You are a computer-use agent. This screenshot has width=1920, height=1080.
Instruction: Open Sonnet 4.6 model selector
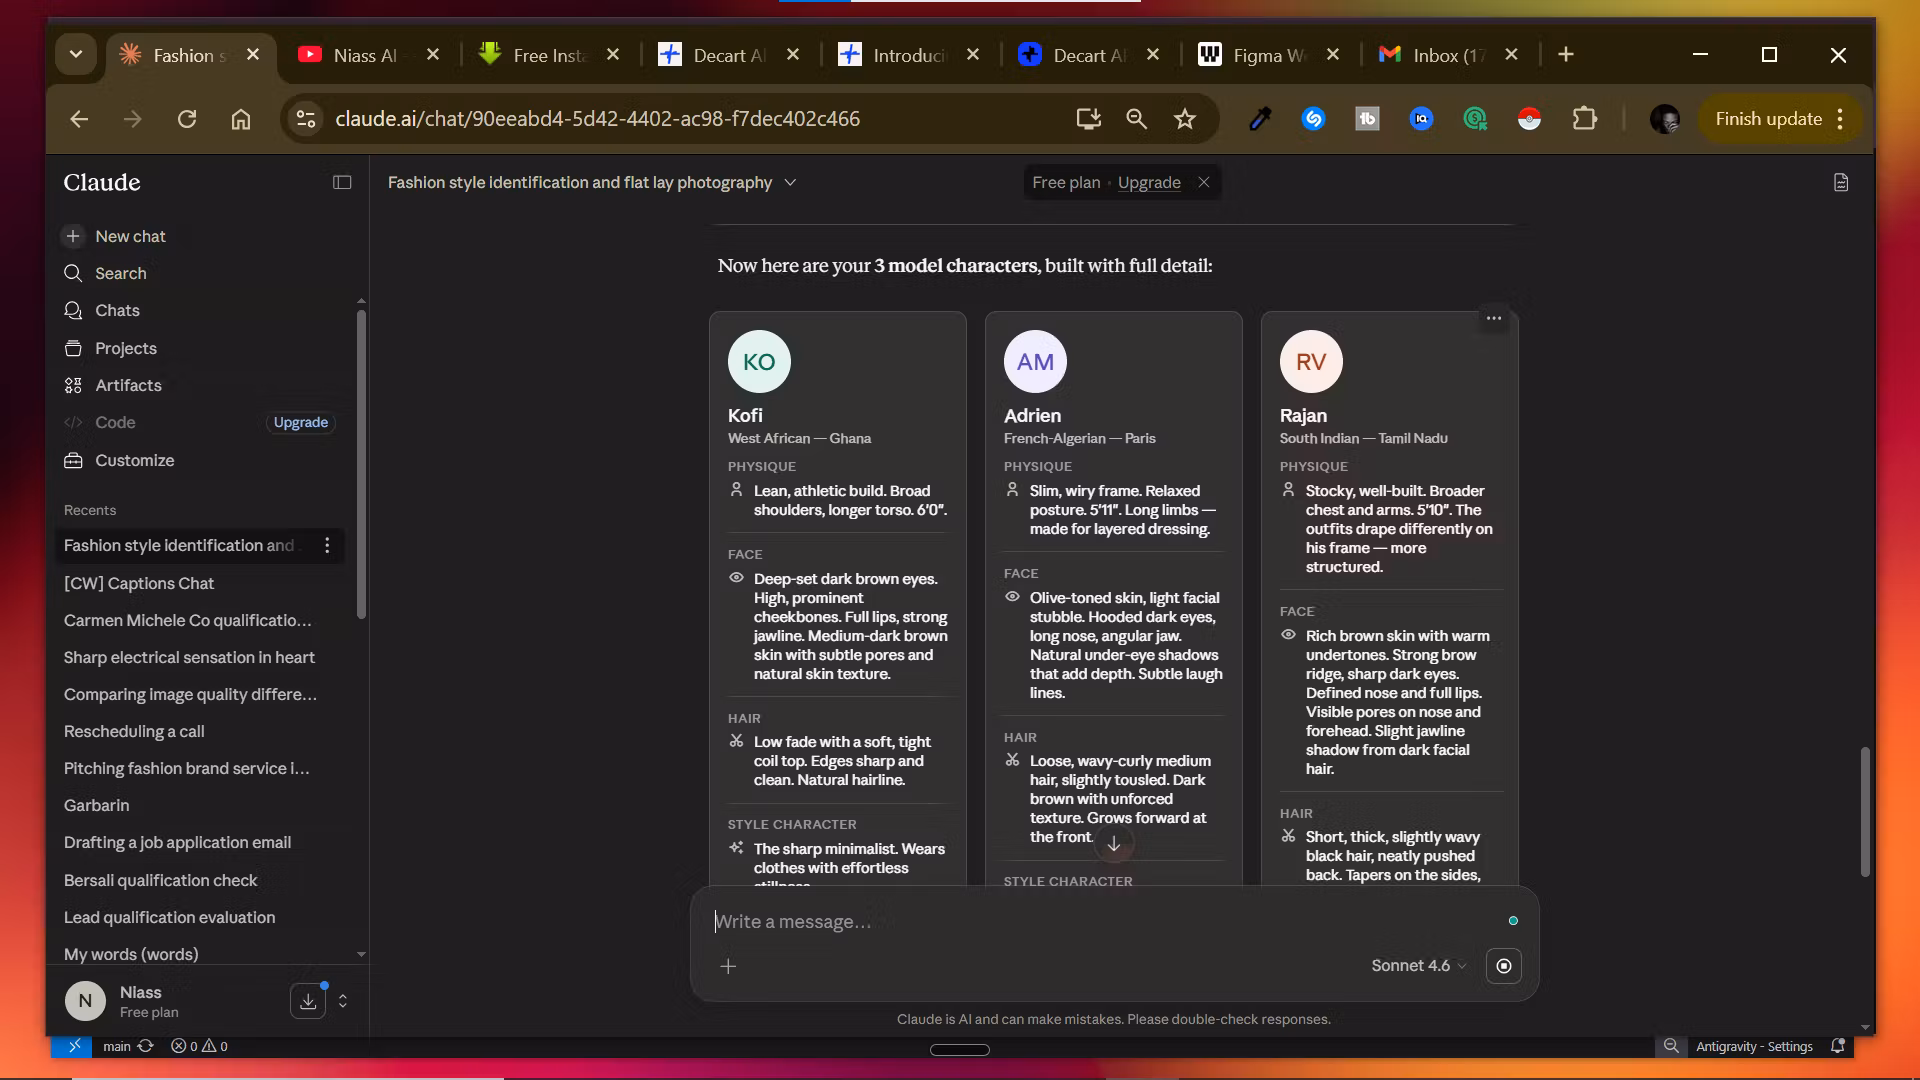tap(1418, 965)
